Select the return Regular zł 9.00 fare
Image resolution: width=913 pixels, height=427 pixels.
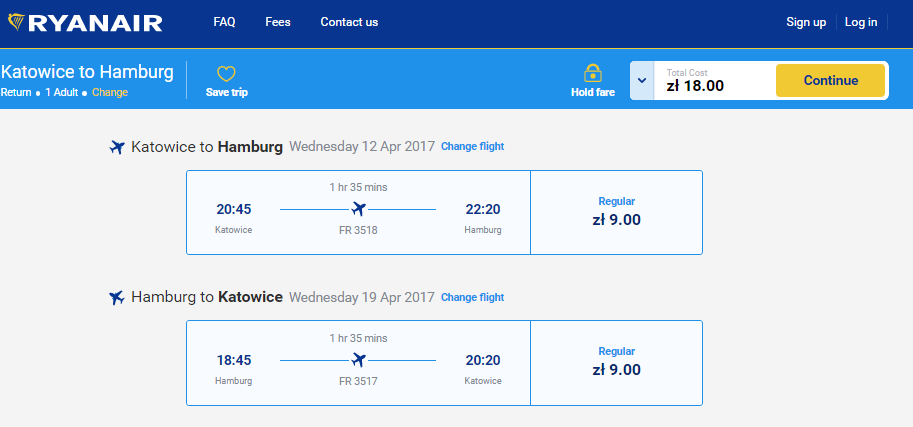(616, 362)
